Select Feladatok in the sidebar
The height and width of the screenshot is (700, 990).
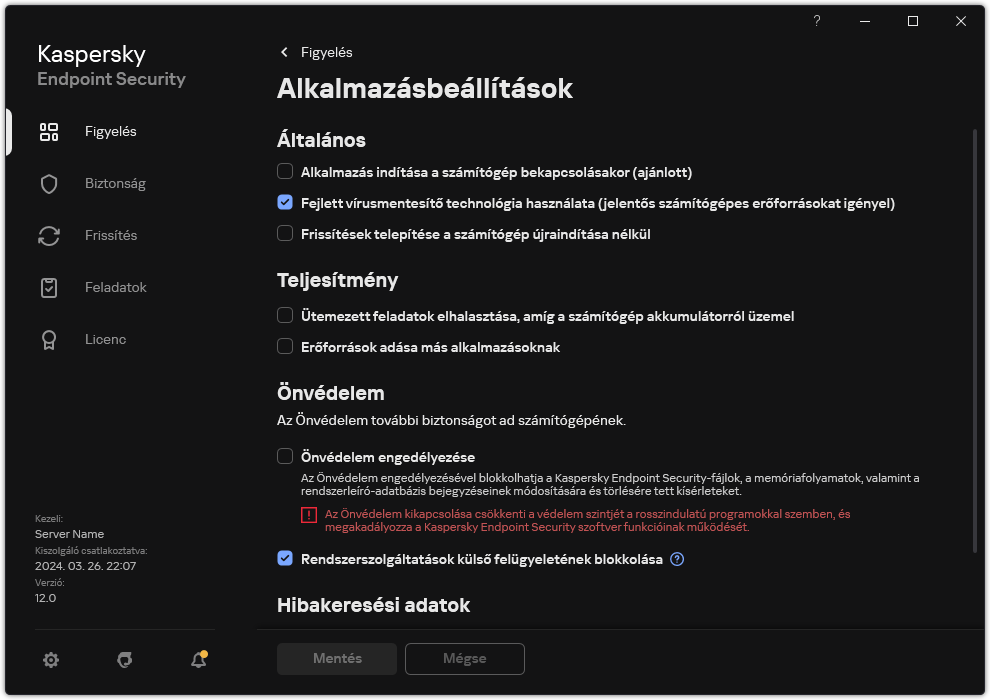pos(115,287)
